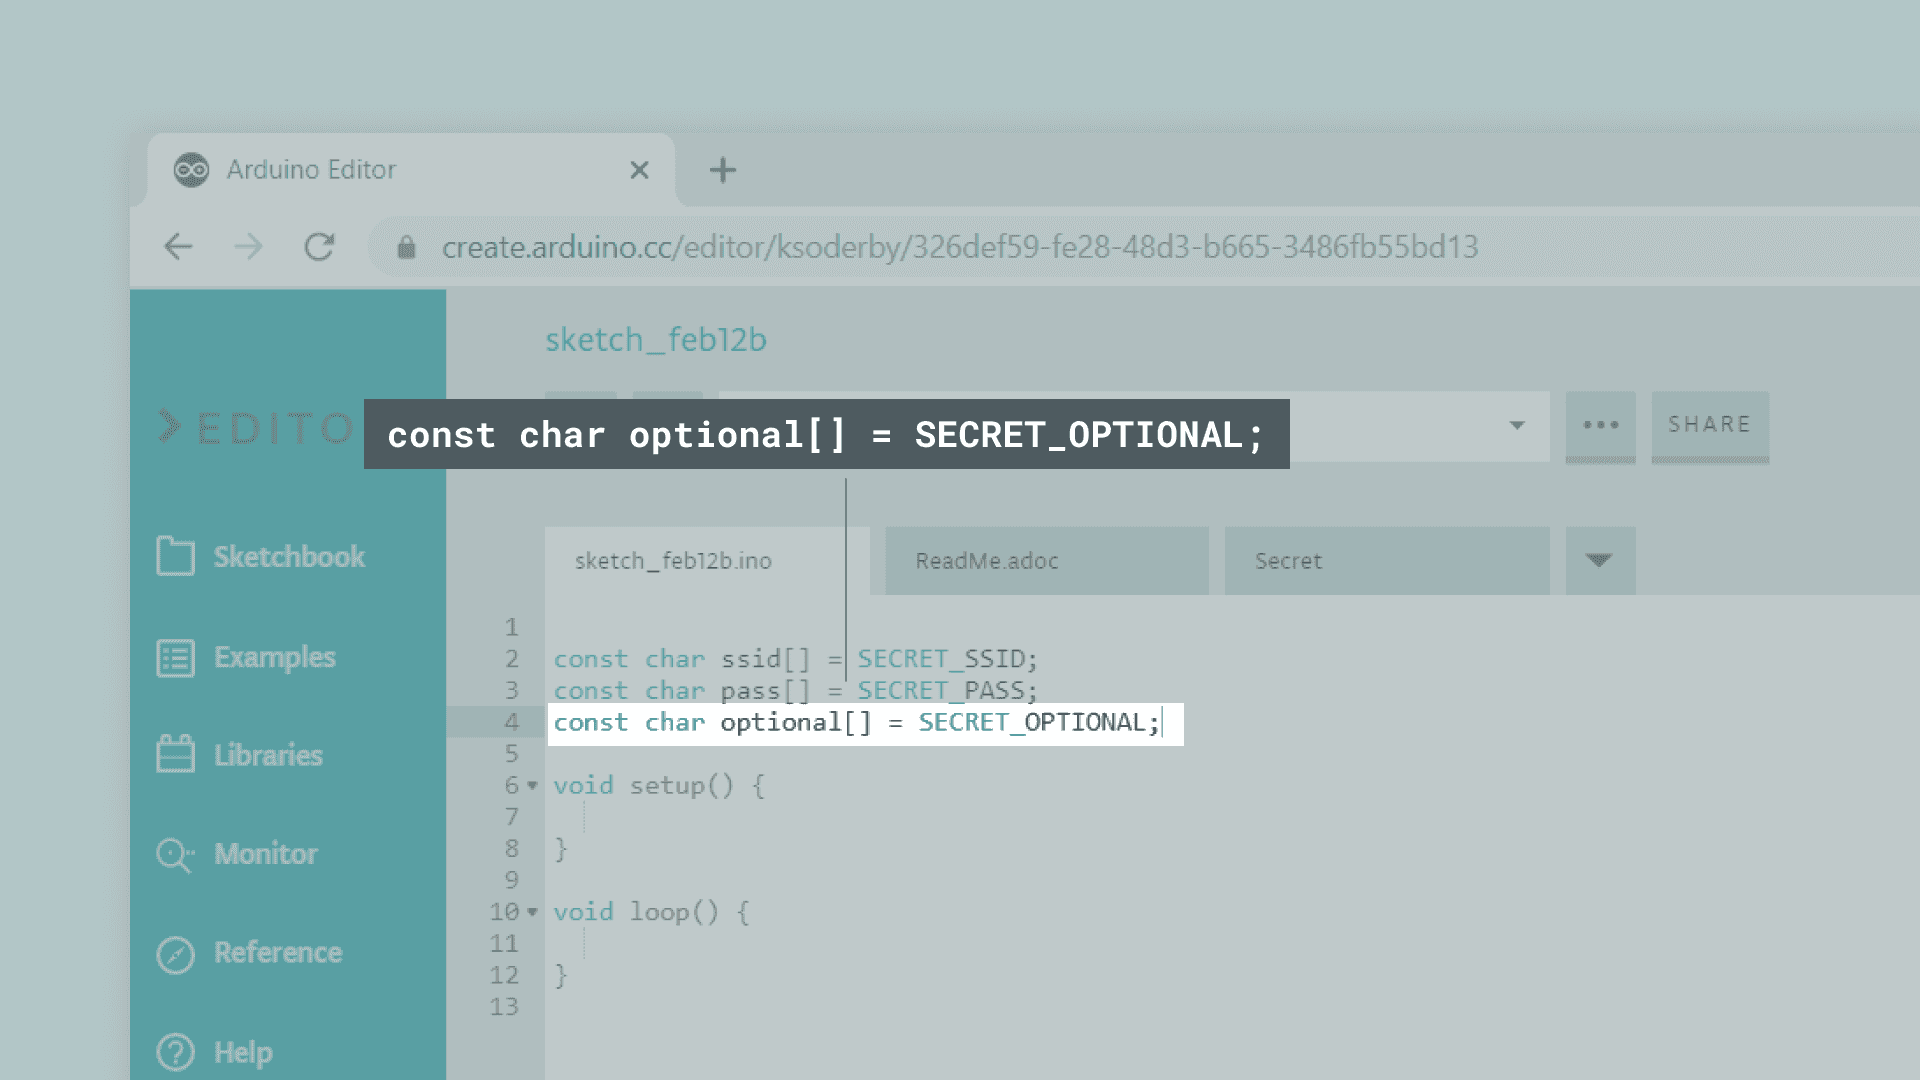Click the create.arduino.cc address bar
This screenshot has height=1080, width=1920.
tap(959, 247)
